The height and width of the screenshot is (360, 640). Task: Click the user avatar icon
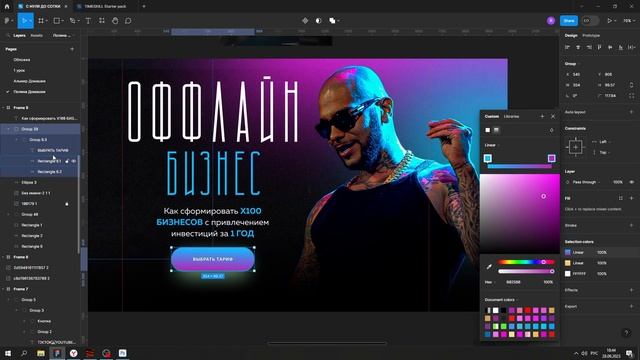click(551, 21)
